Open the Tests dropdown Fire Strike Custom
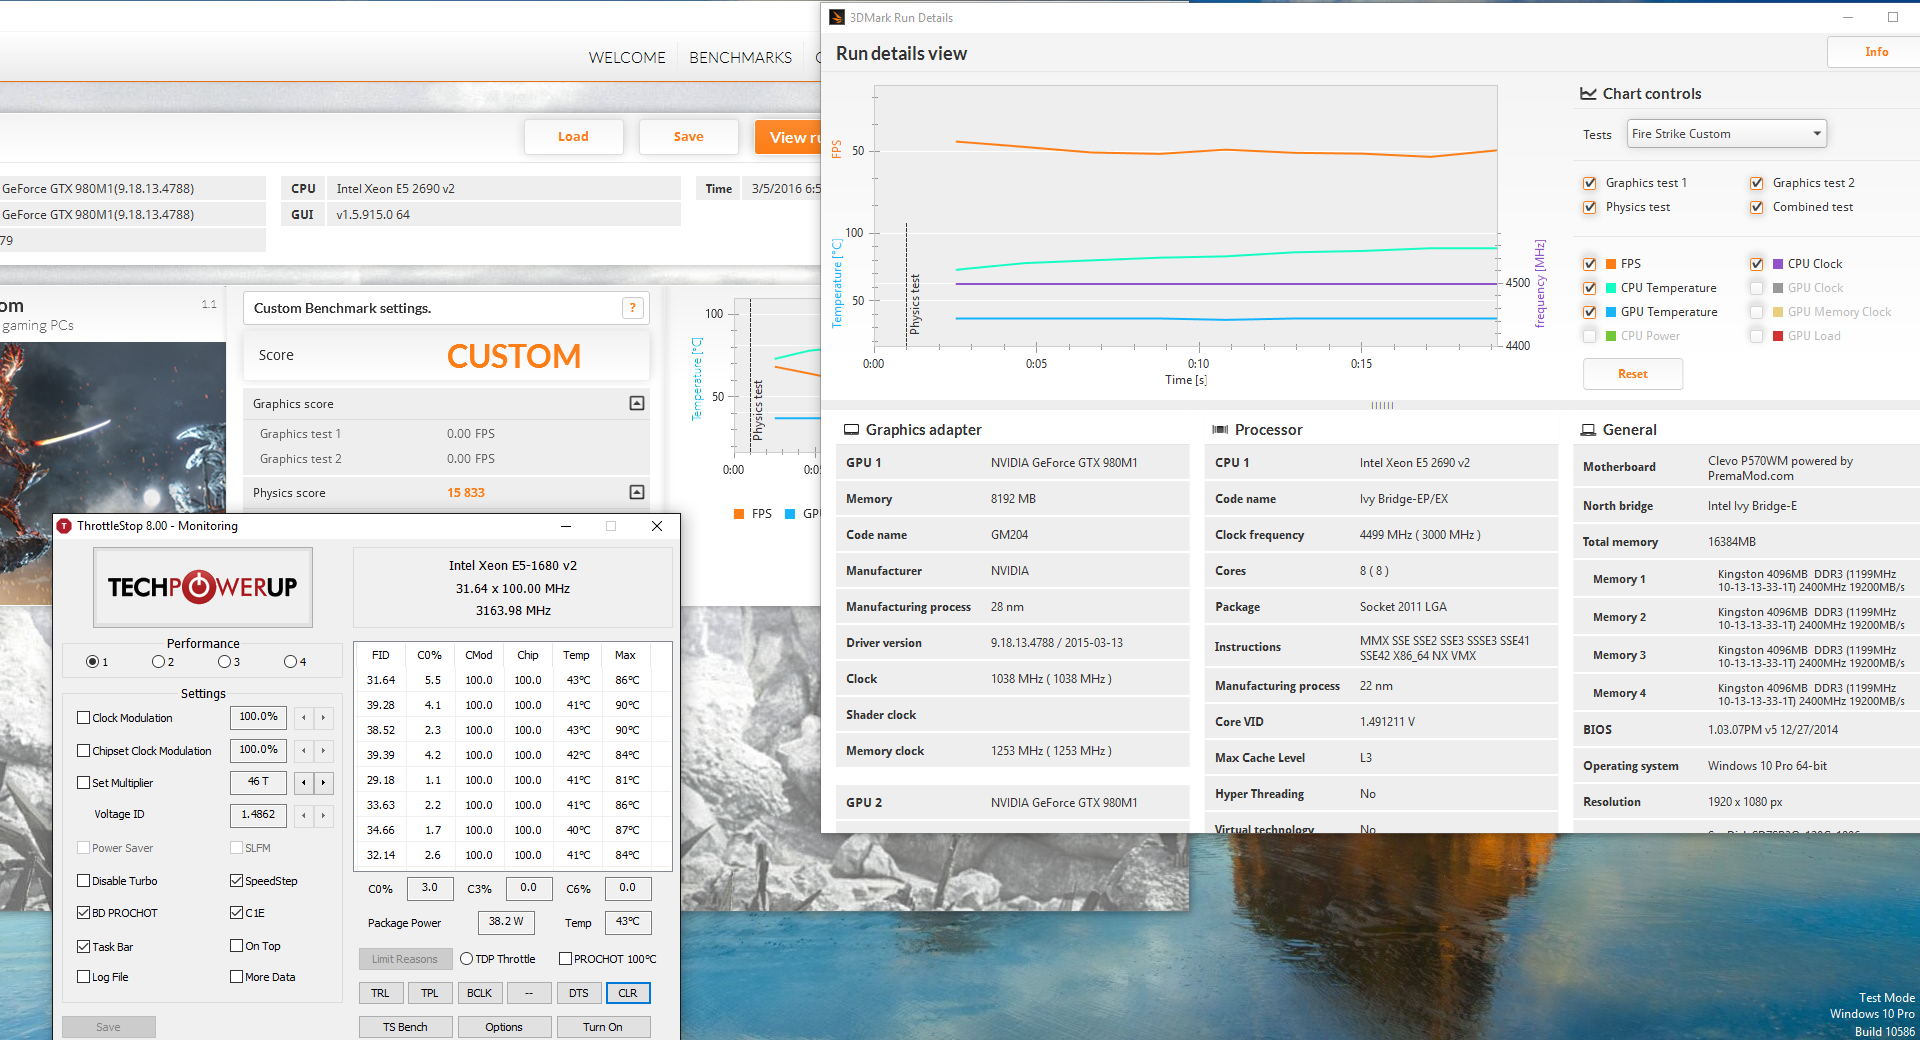The image size is (1920, 1040). click(x=1726, y=134)
